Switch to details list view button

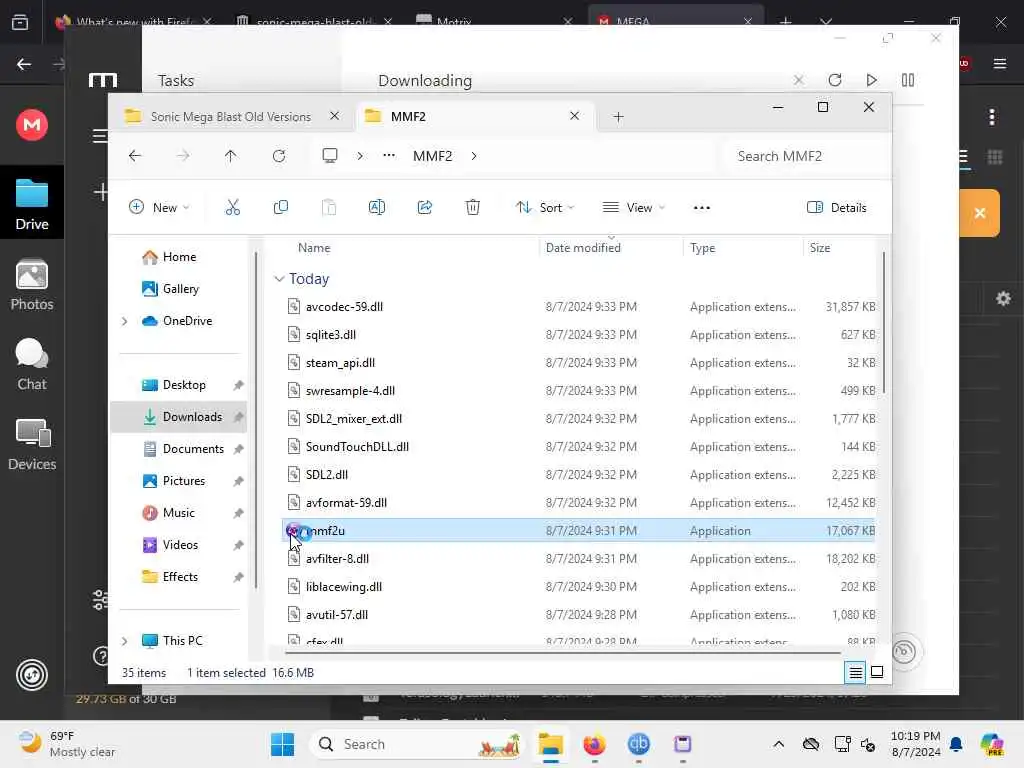pos(856,672)
